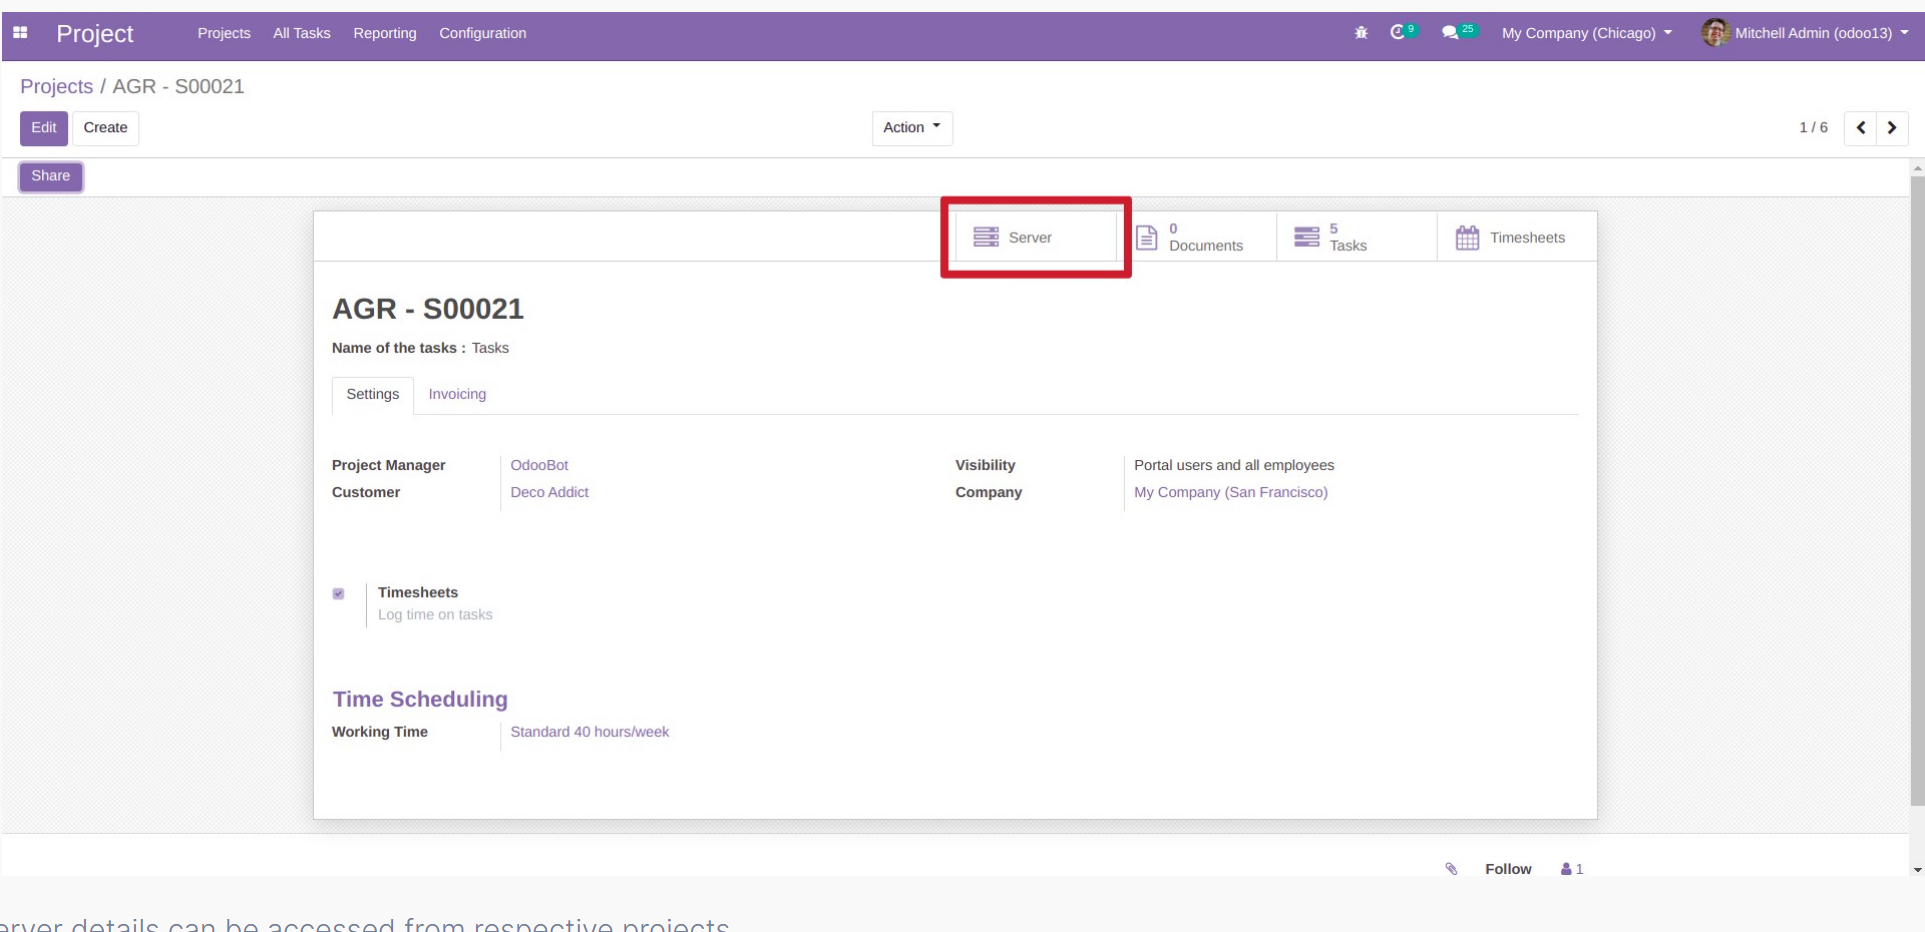The height and width of the screenshot is (932, 1925).
Task: Click the Edit button
Action: point(44,128)
